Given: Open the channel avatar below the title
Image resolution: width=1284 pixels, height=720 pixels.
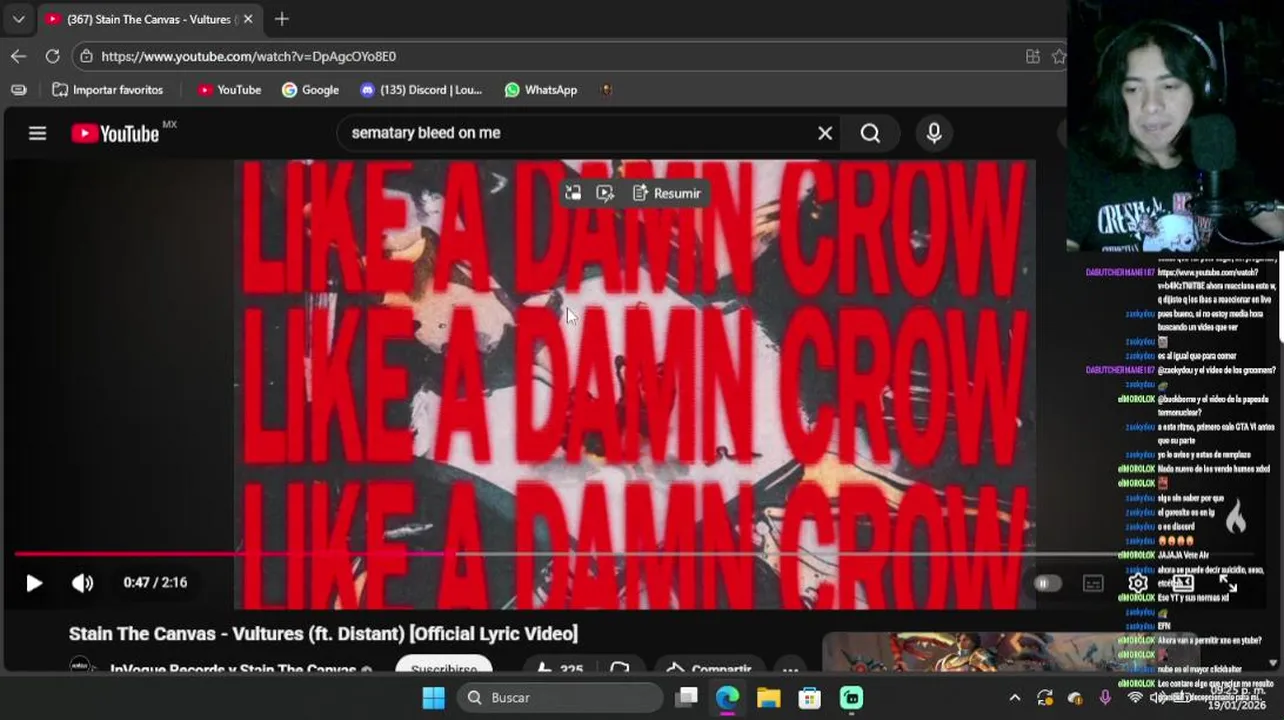Looking at the screenshot, I should (82, 666).
